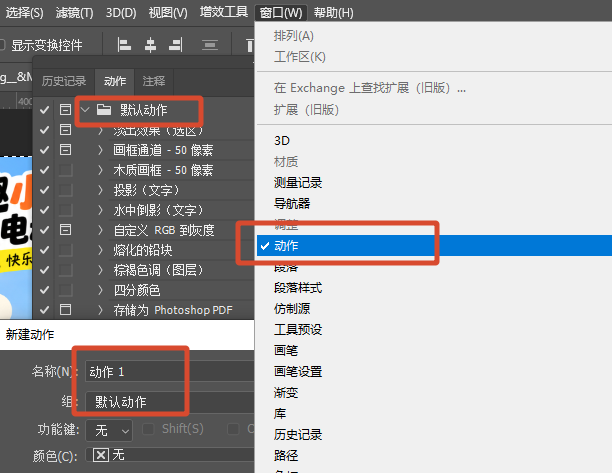Open the 功能键 dropdown
Viewport: 612px width, 473px height.
pos(109,430)
